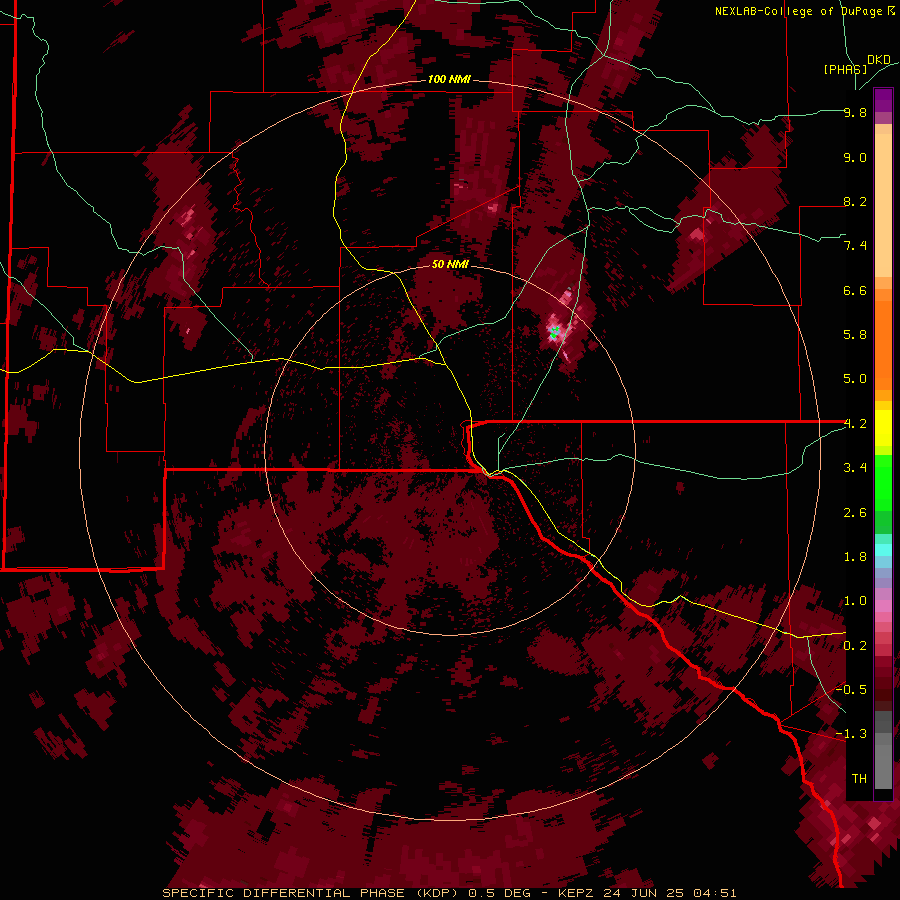
Task: Click the 9.0 scale value
Action: click(855, 157)
